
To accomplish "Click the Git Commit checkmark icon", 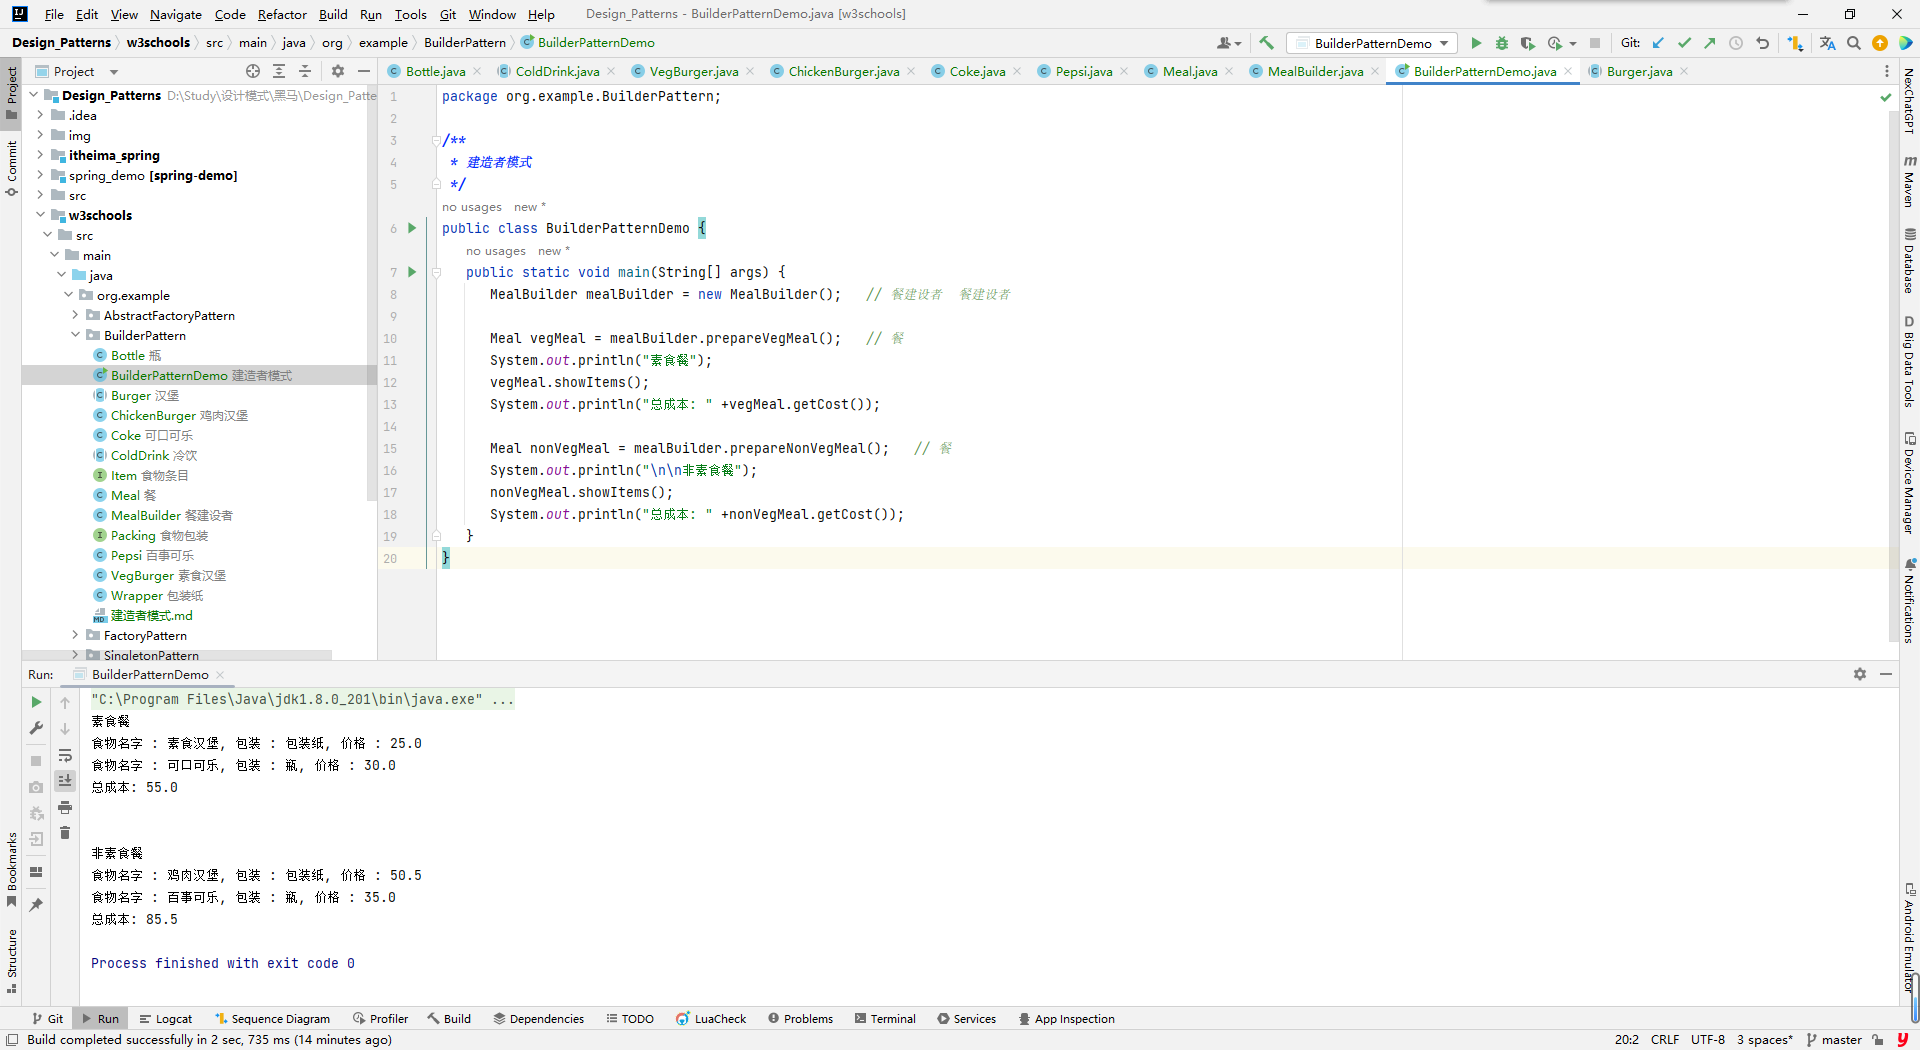I will pyautogui.click(x=1684, y=43).
